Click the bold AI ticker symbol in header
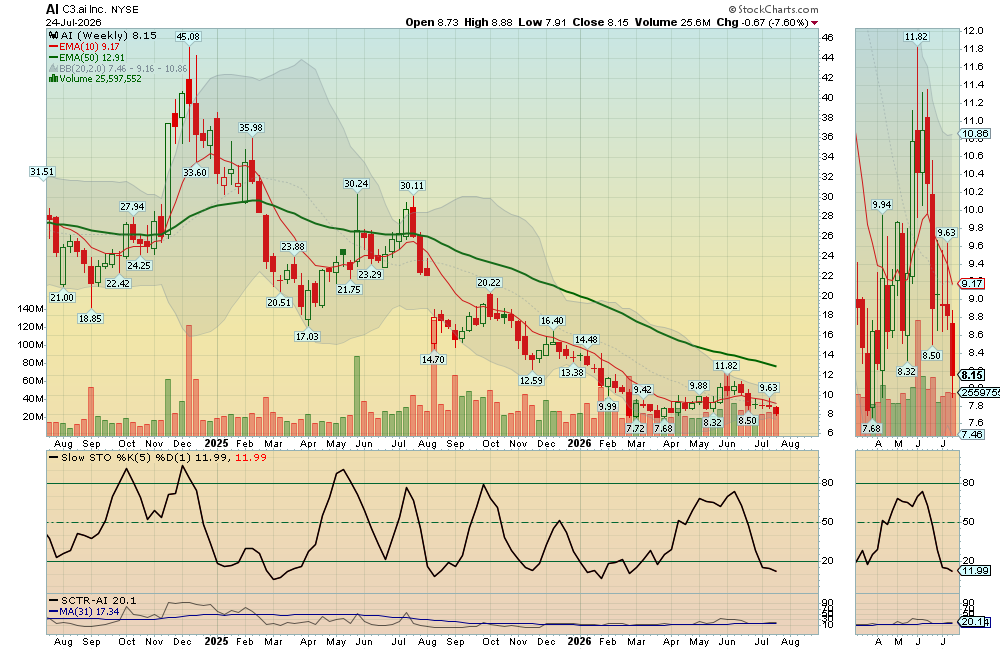Screen dimensions: 1000x650 tap(52, 9)
